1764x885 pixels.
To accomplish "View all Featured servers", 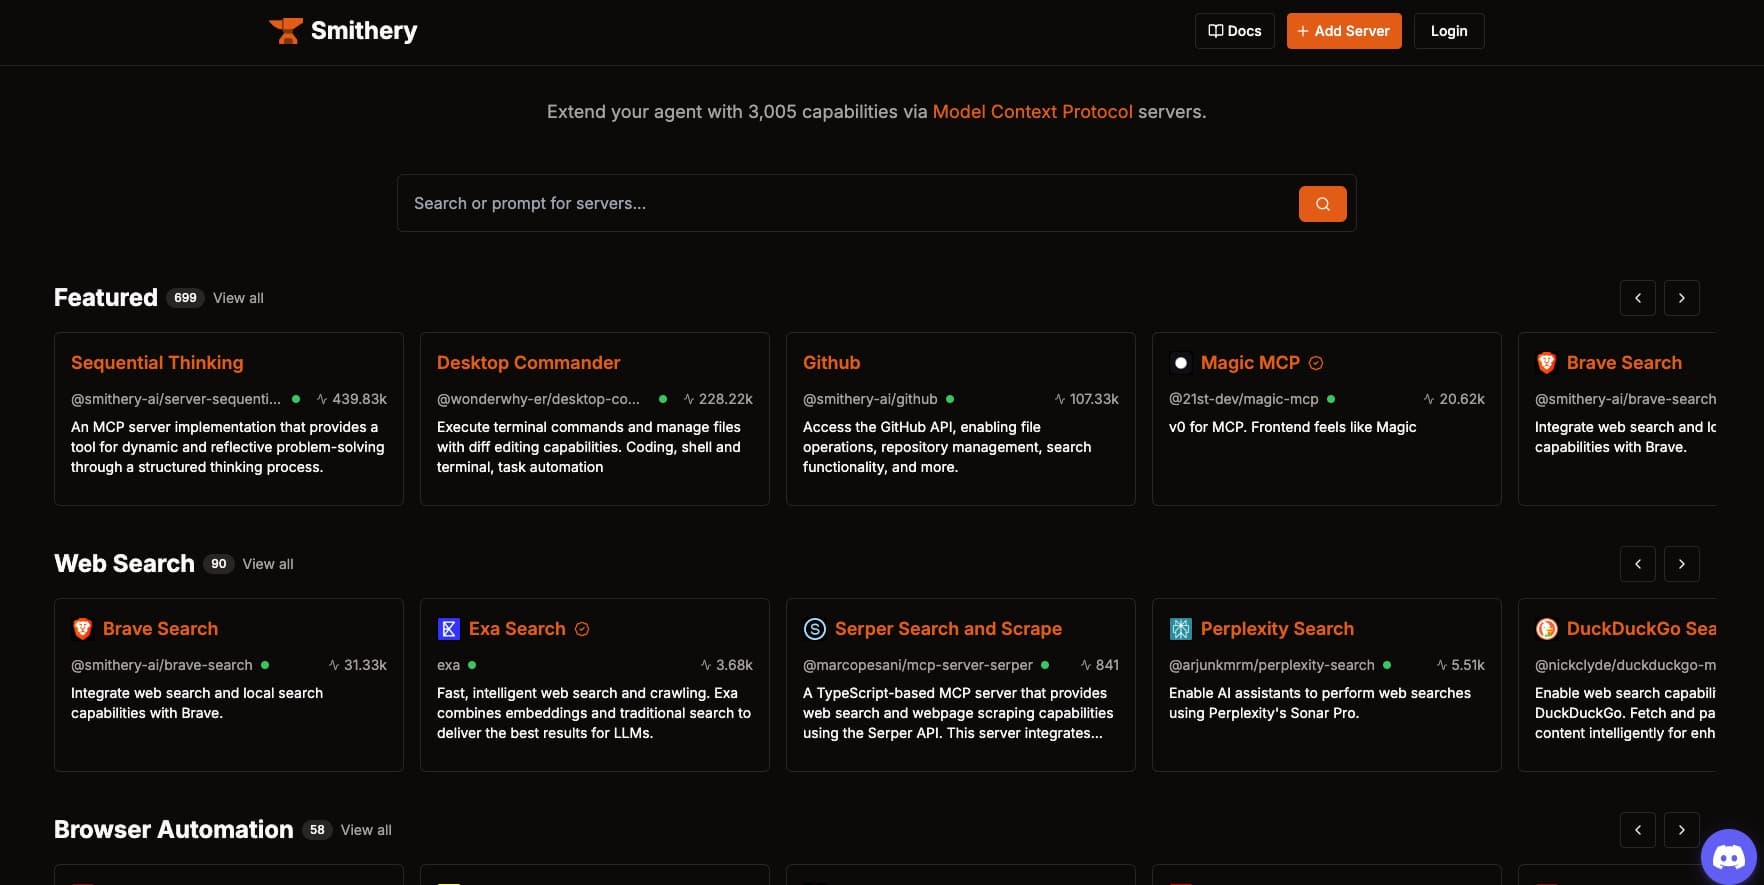I will point(238,298).
